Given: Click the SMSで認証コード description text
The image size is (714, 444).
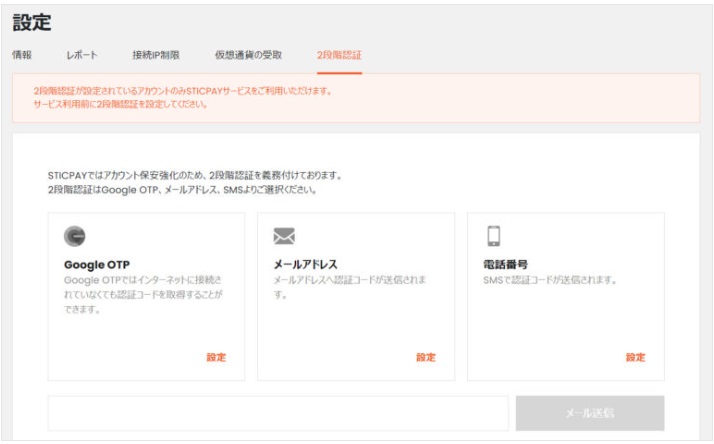Looking at the screenshot, I should [x=550, y=280].
